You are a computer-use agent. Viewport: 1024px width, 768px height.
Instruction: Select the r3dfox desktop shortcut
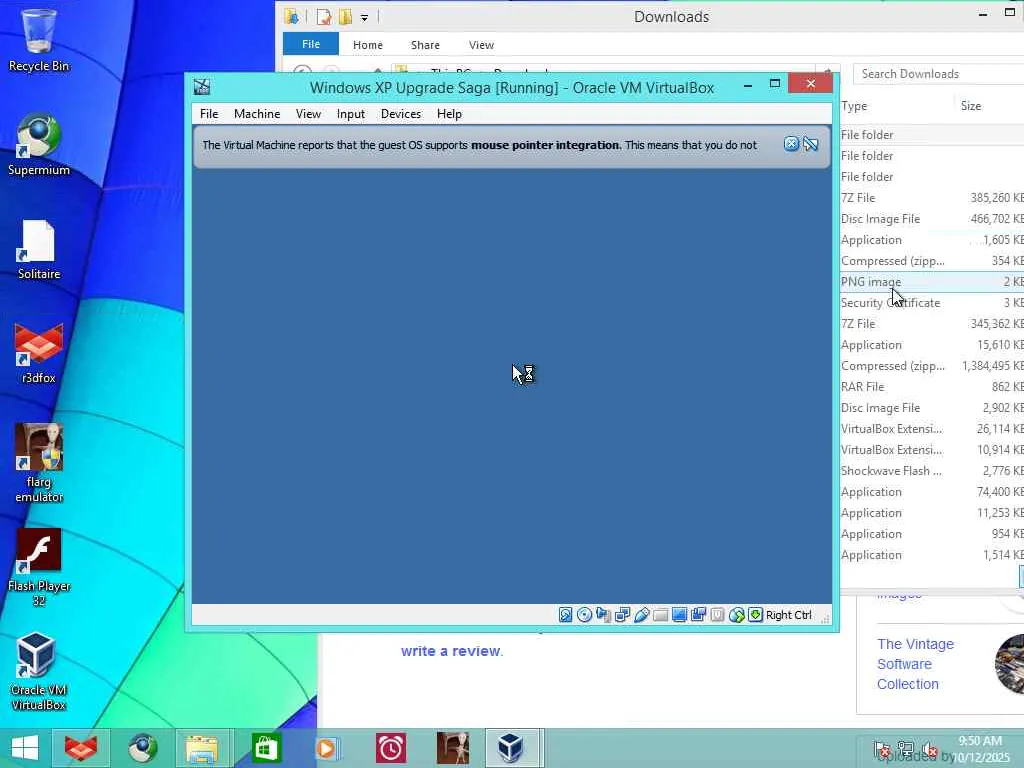39,353
